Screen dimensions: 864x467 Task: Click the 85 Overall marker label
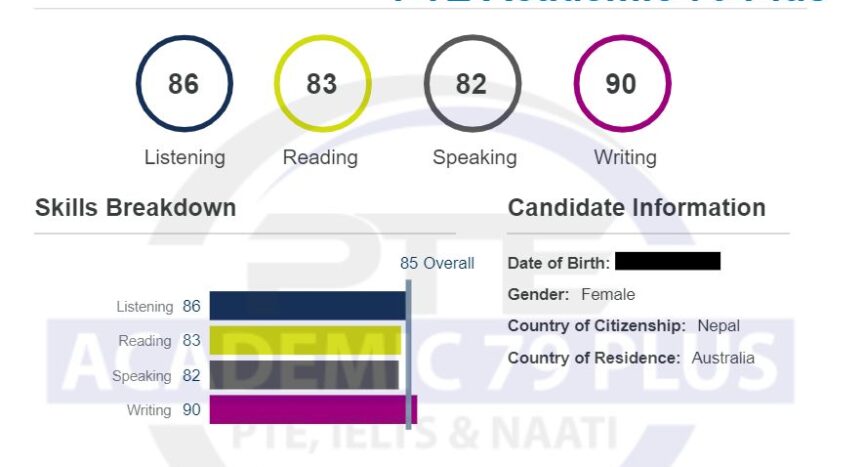[437, 263]
